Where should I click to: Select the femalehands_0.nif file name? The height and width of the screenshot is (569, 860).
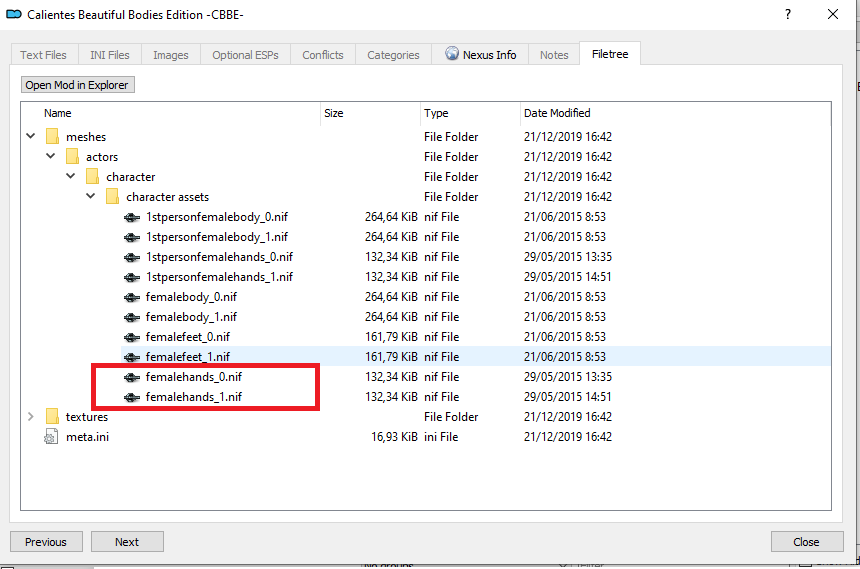pyautogui.click(x=194, y=377)
